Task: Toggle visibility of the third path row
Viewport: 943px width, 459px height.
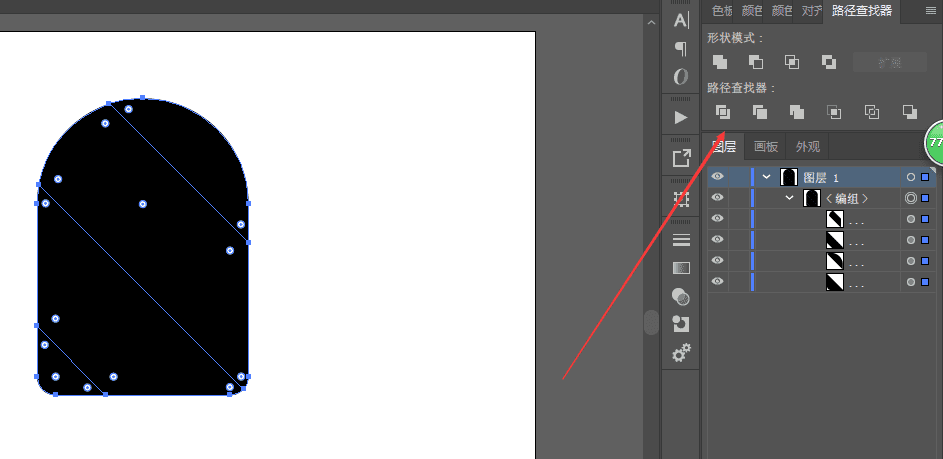Action: (717, 260)
